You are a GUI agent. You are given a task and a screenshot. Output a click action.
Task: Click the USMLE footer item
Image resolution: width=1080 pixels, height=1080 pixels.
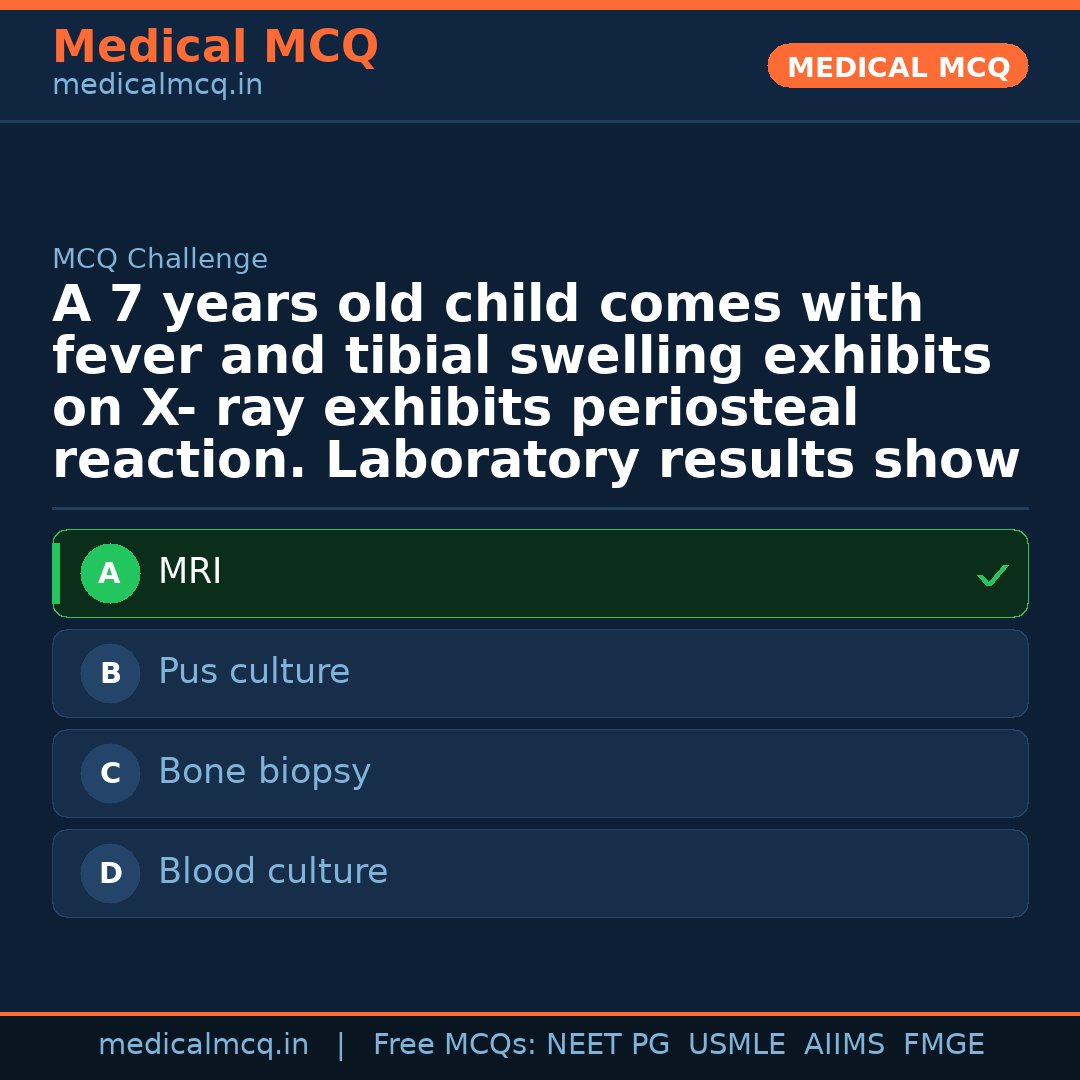[x=736, y=1045]
